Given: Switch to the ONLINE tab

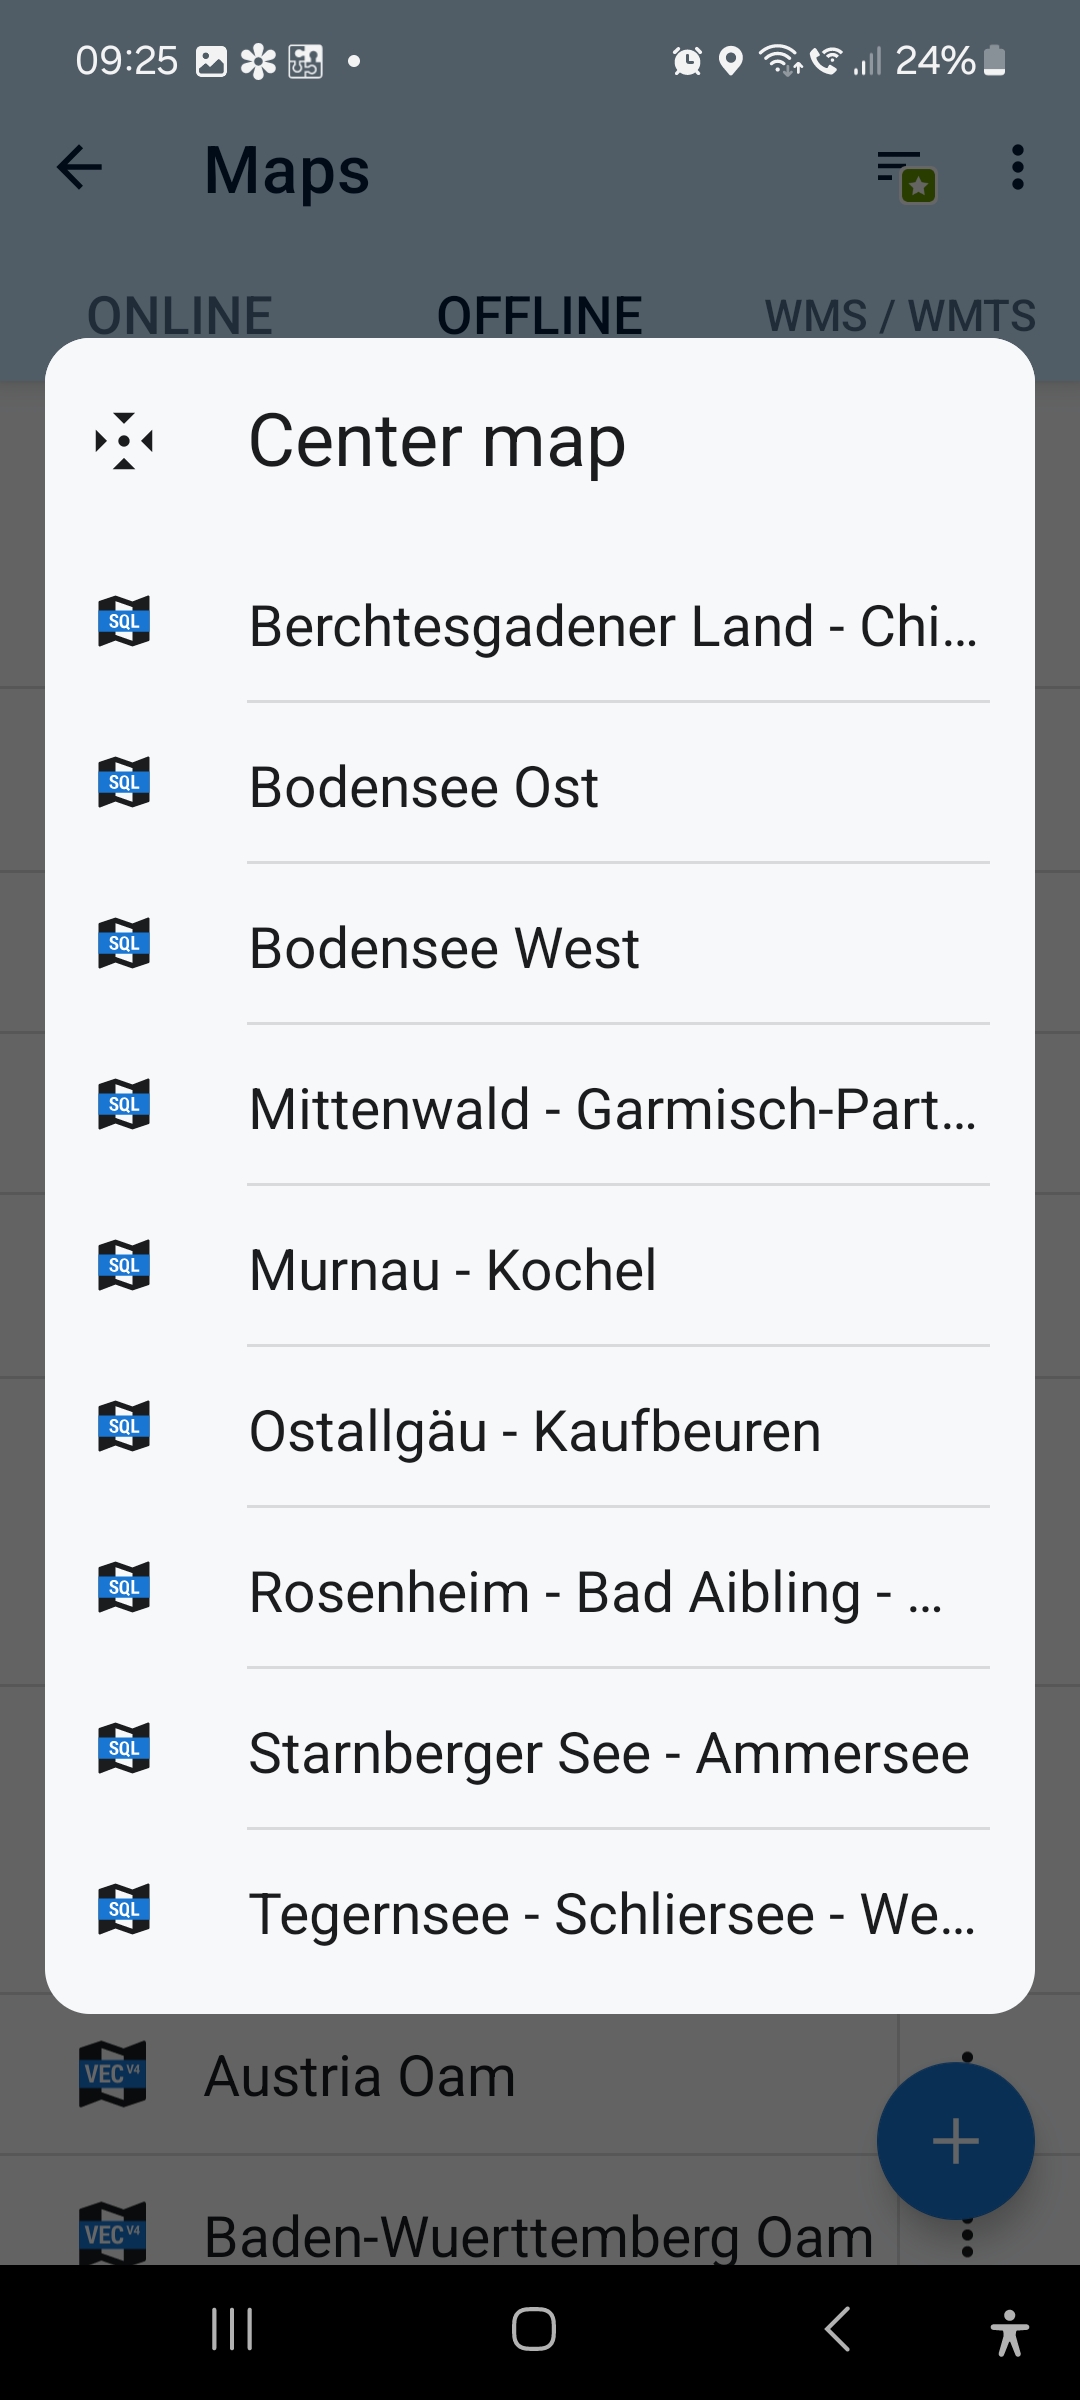Looking at the screenshot, I should (180, 316).
